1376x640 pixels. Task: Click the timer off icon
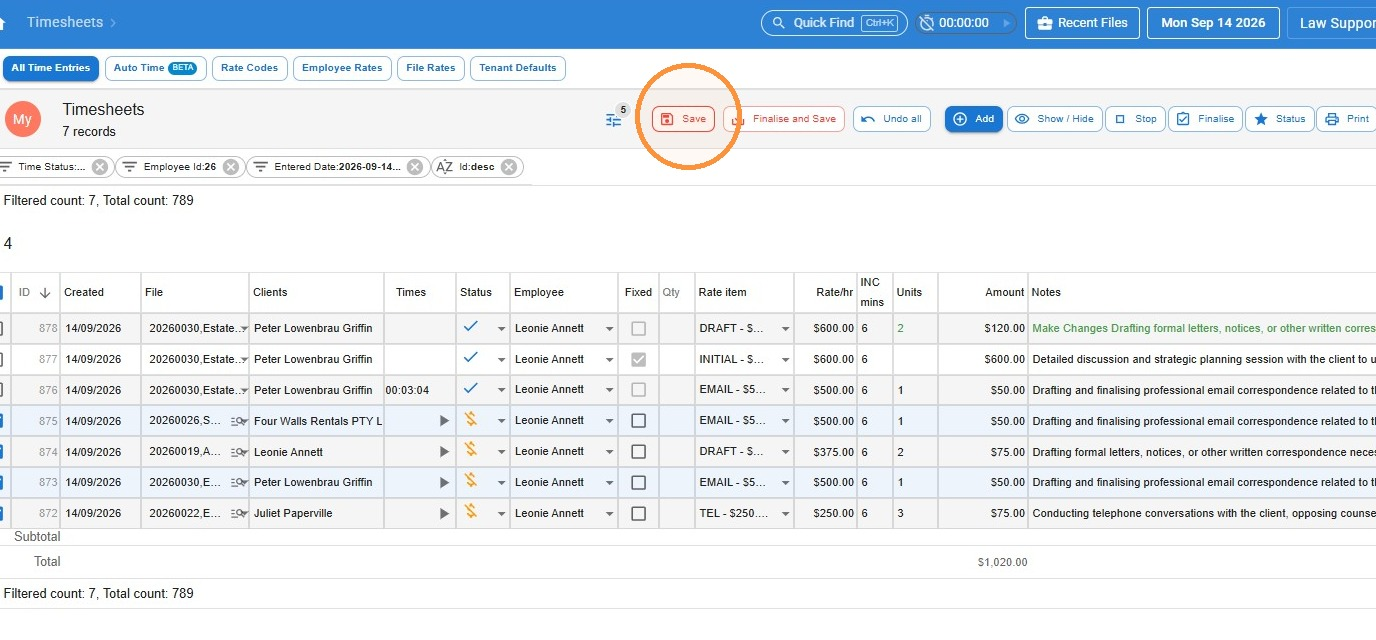click(x=927, y=23)
